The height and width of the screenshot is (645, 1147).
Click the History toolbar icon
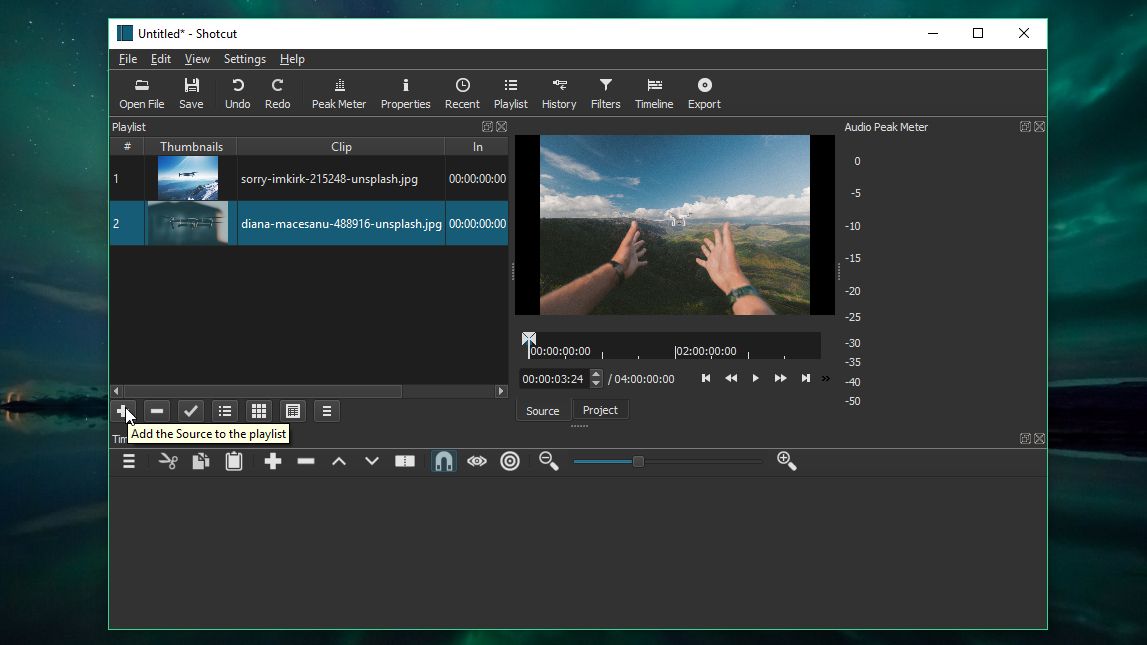coord(559,92)
